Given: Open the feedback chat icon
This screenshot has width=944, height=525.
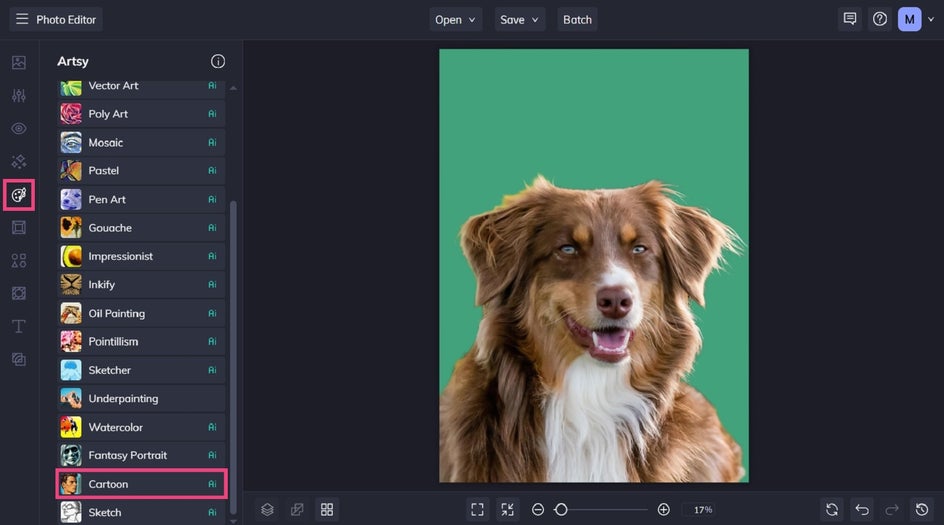Looking at the screenshot, I should point(849,19).
